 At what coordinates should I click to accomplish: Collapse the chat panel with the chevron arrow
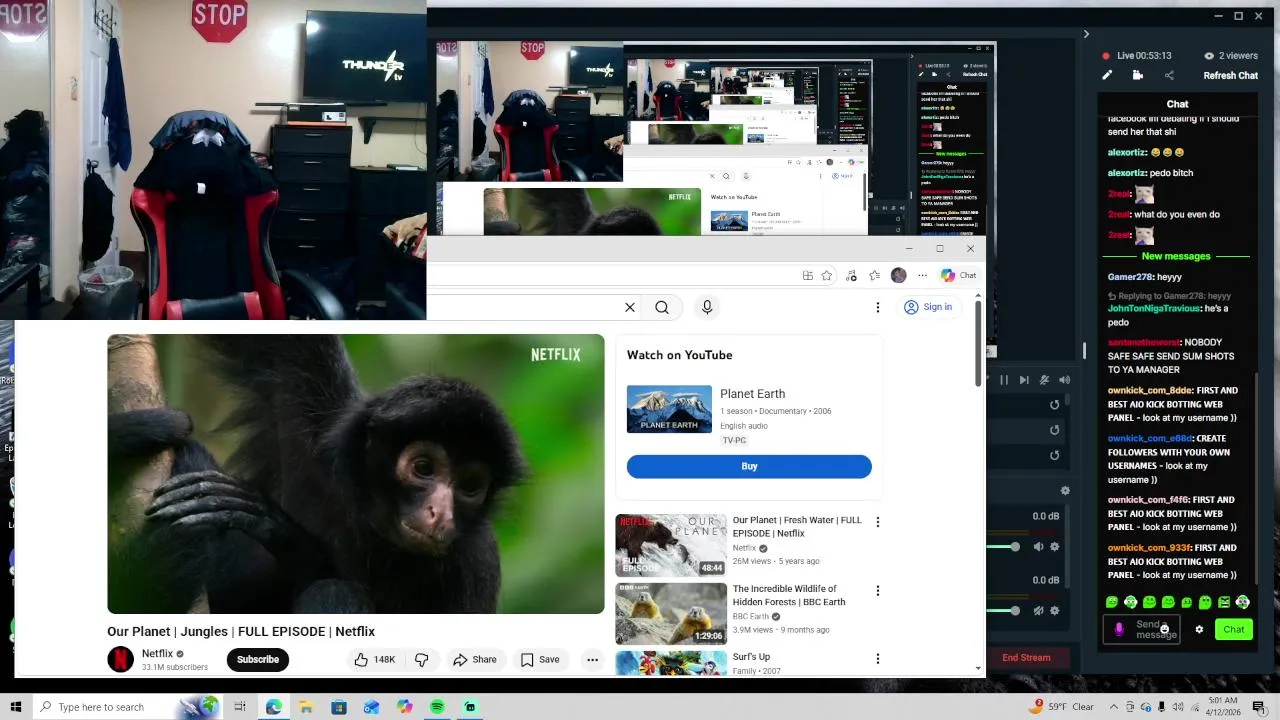click(x=1086, y=34)
